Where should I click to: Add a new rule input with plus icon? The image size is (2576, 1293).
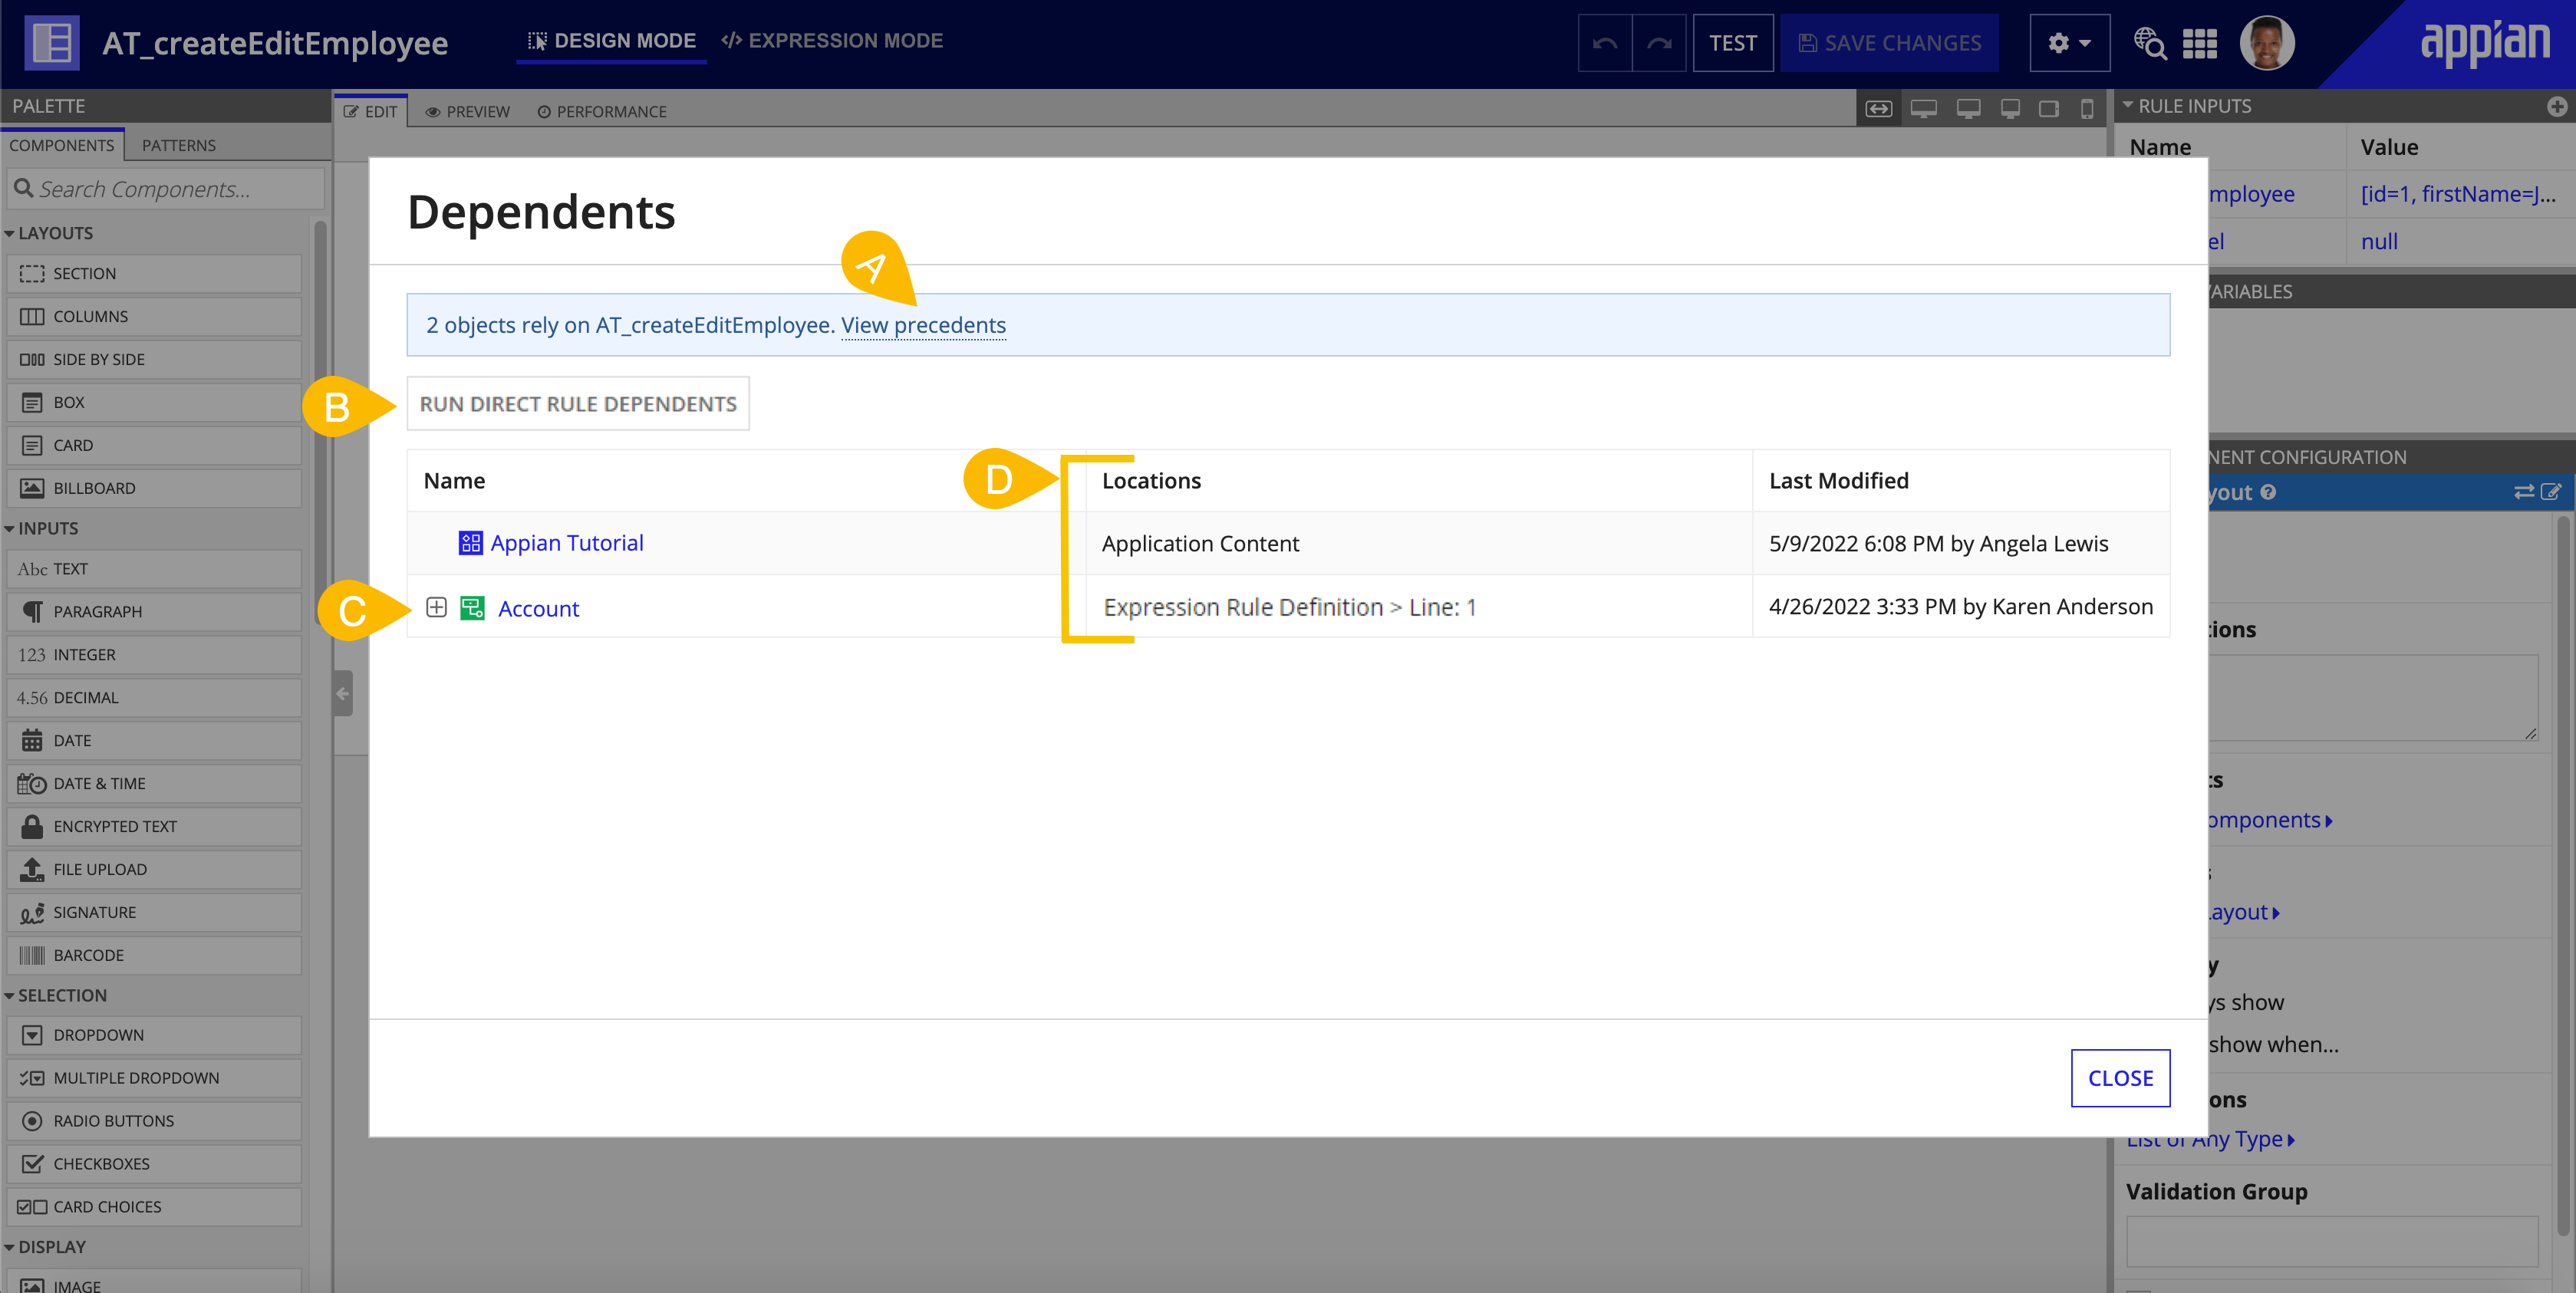coord(2558,106)
